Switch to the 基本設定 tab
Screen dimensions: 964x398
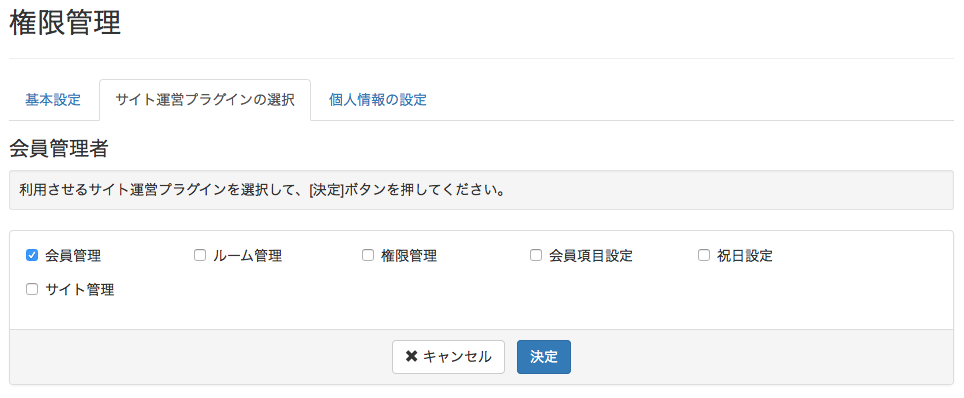(x=53, y=100)
